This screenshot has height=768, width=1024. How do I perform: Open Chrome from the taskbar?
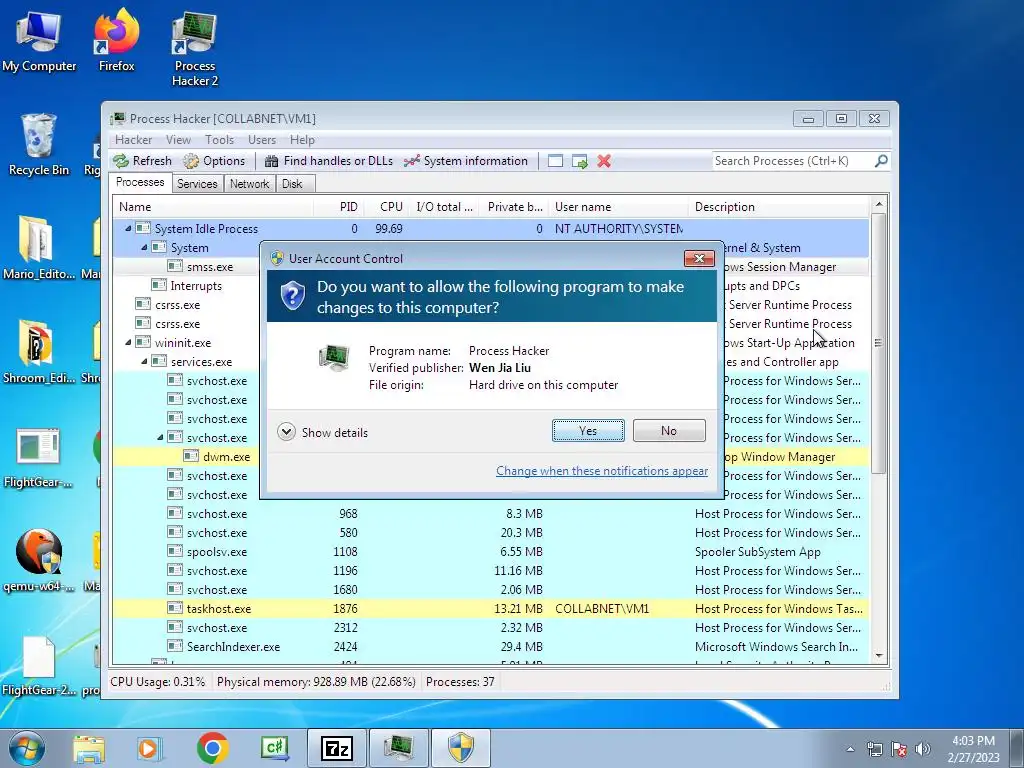click(x=212, y=748)
